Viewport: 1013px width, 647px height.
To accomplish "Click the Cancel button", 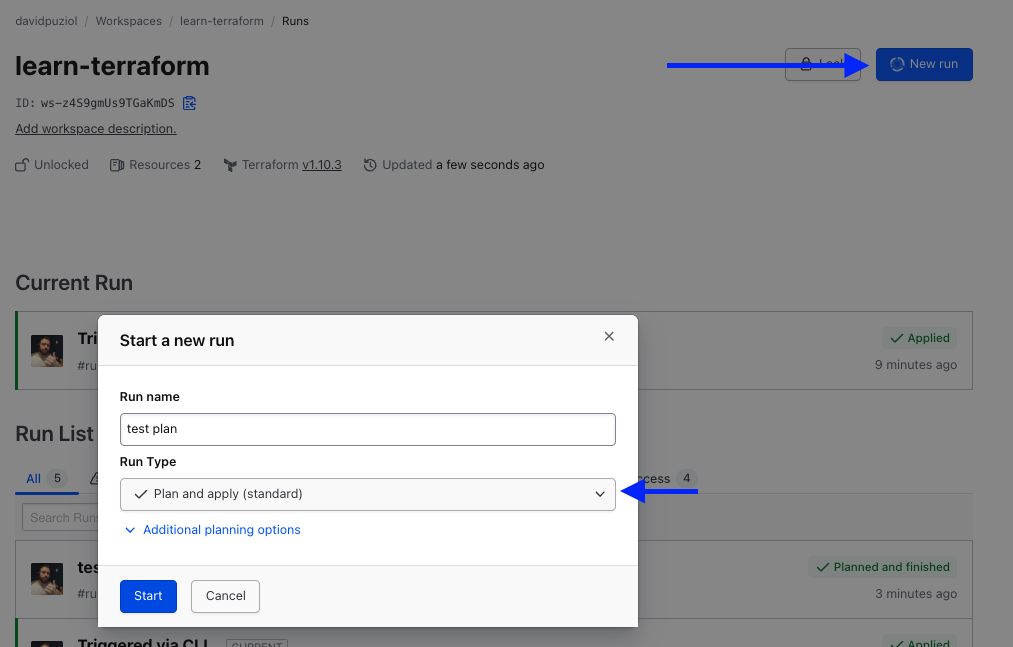I will click(225, 596).
